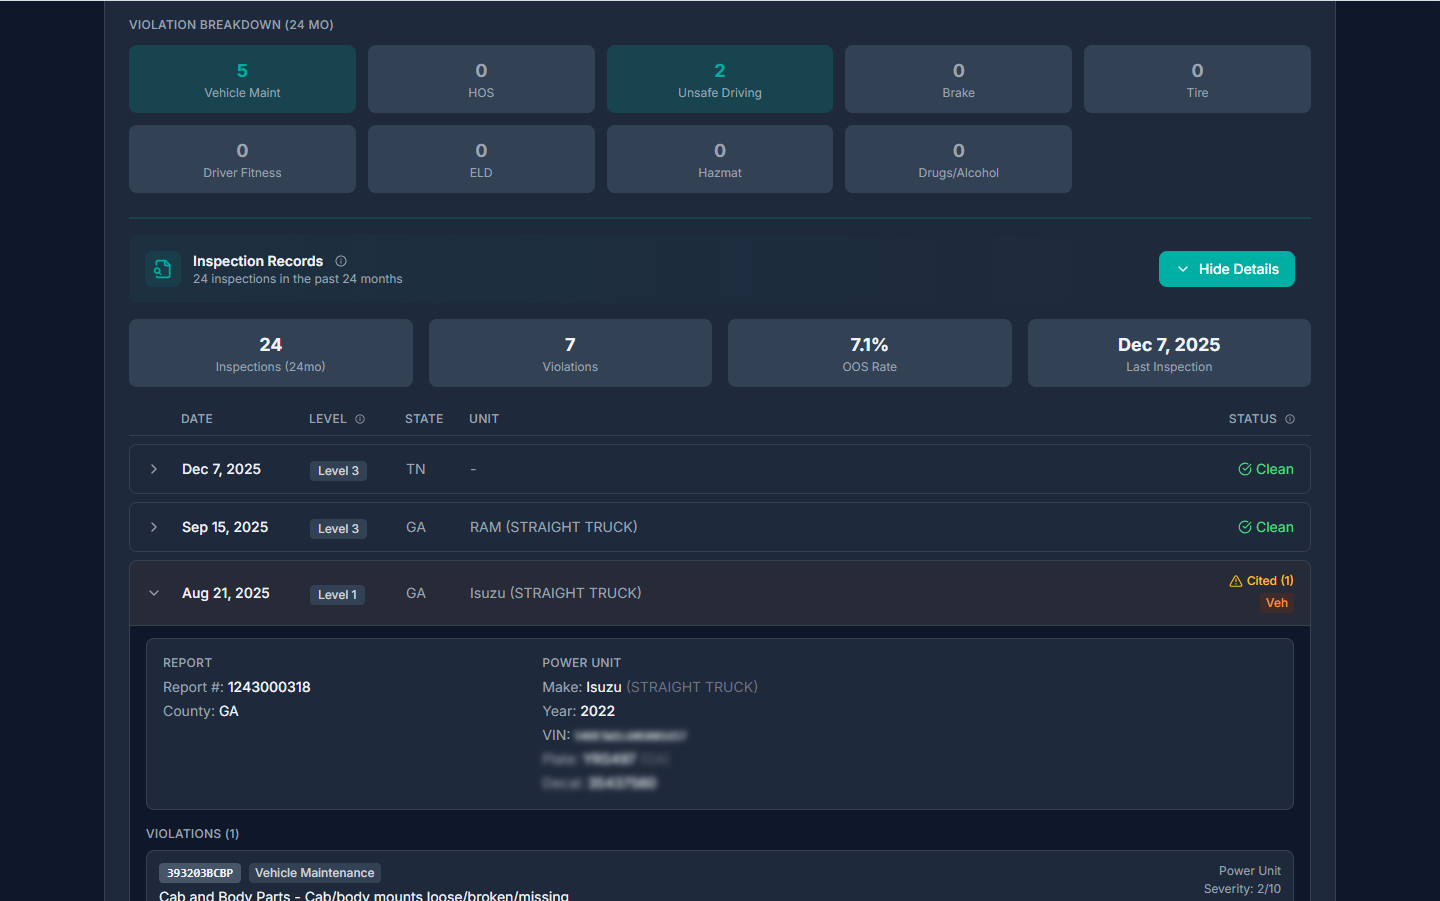This screenshot has height=901, width=1440.
Task: Click the OOS Rate stat card
Action: tap(869, 353)
